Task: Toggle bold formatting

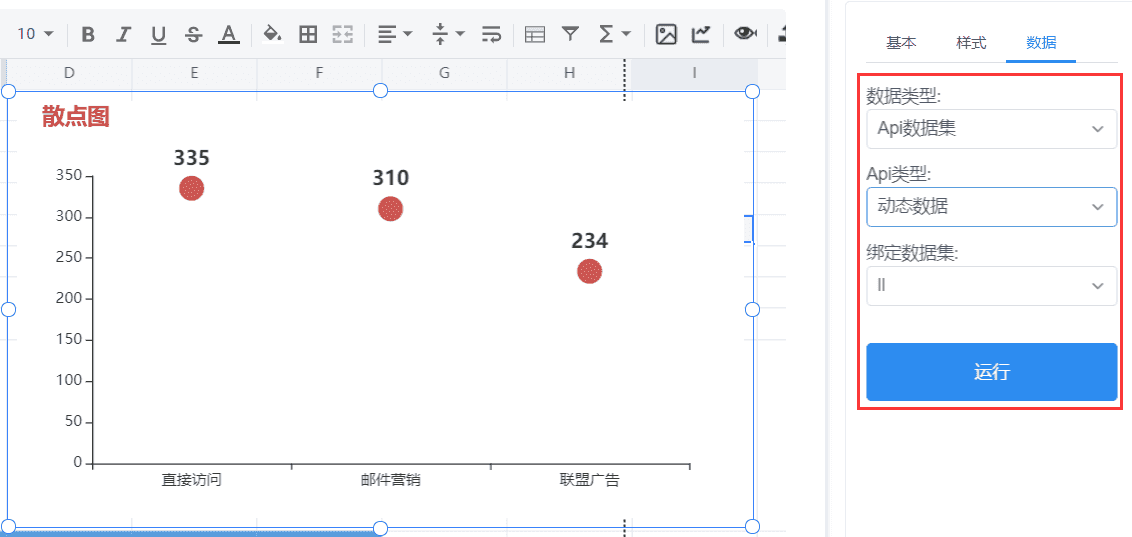Action: point(88,35)
